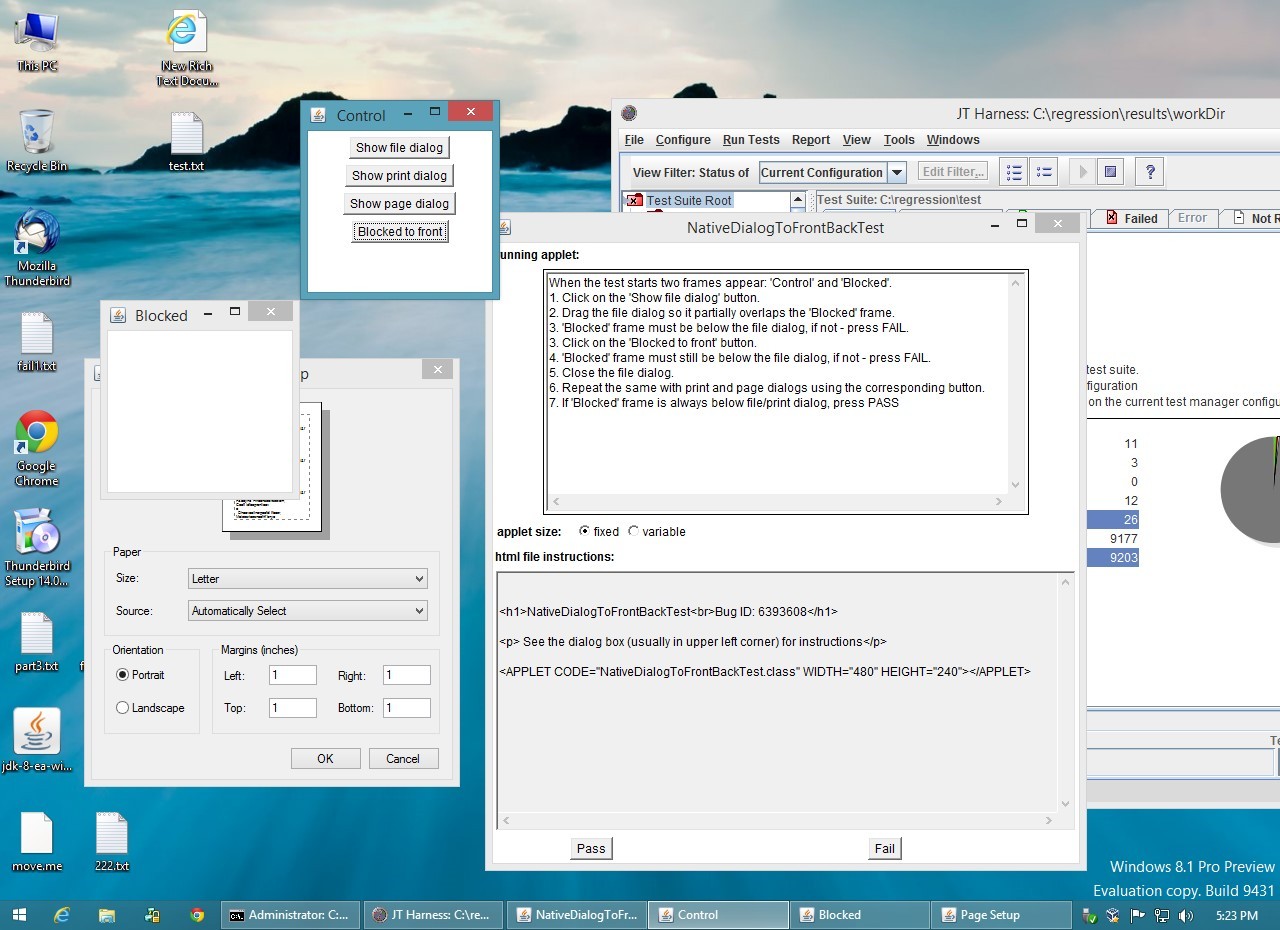This screenshot has width=1280, height=930.
Task: Switch to the Failed tab
Action: coord(1132,218)
